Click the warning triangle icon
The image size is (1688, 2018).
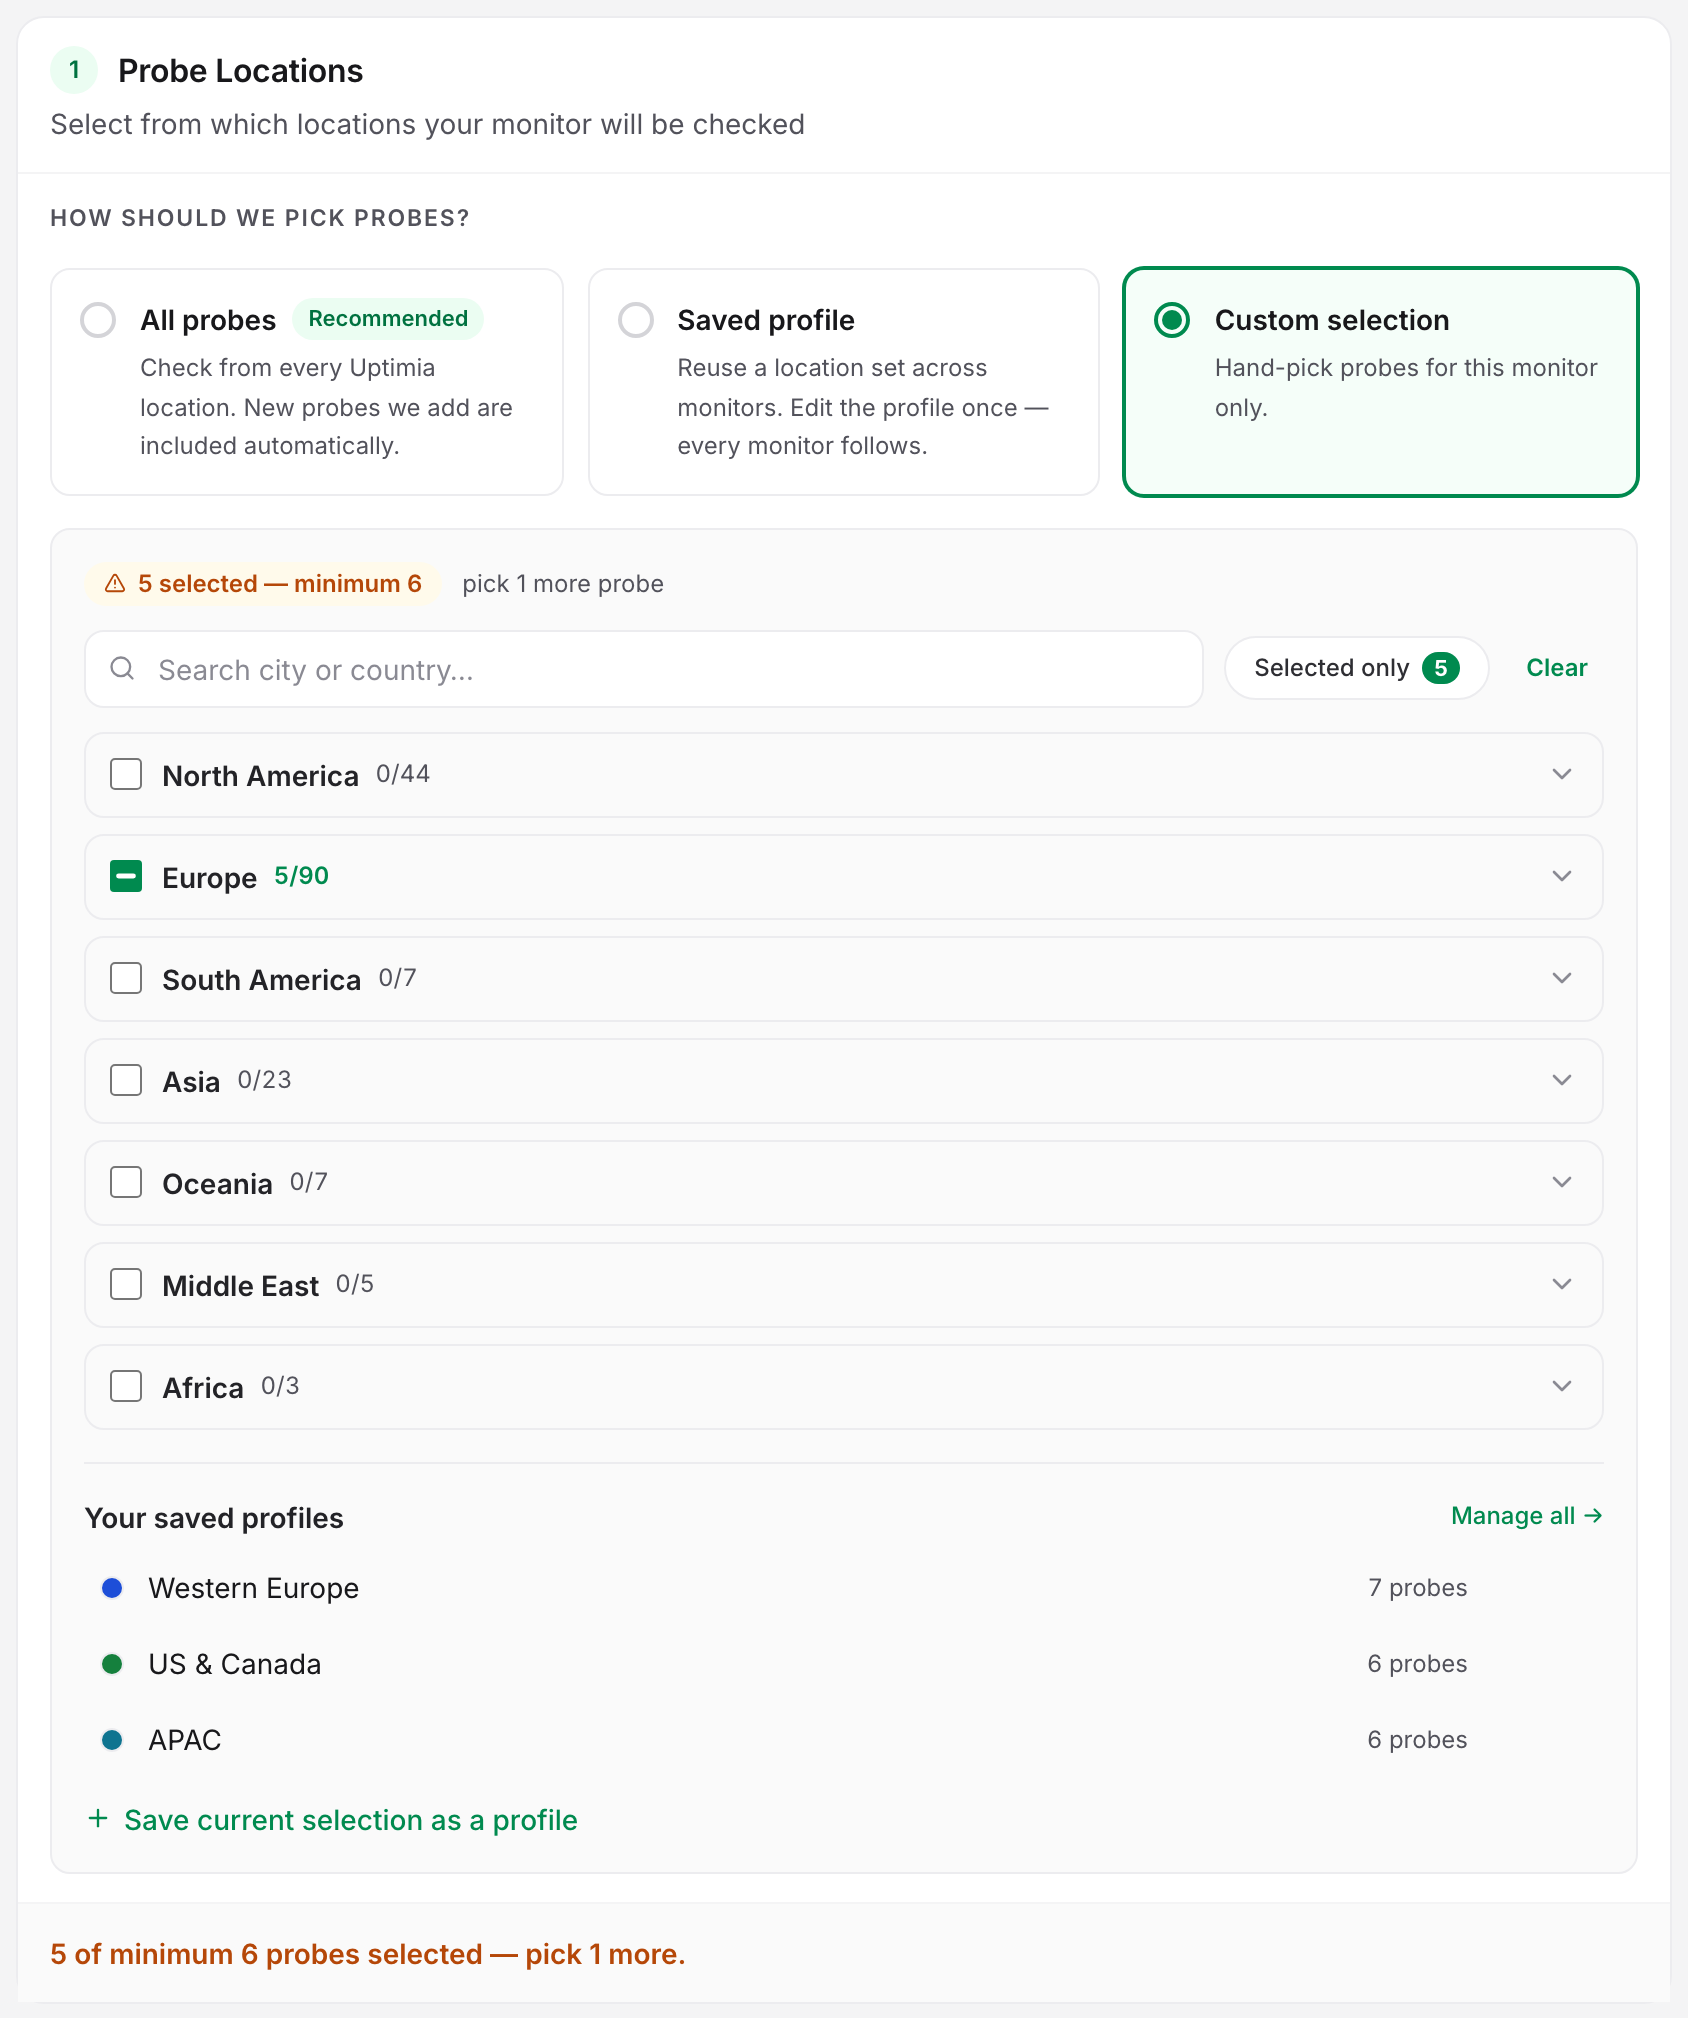[x=115, y=584]
